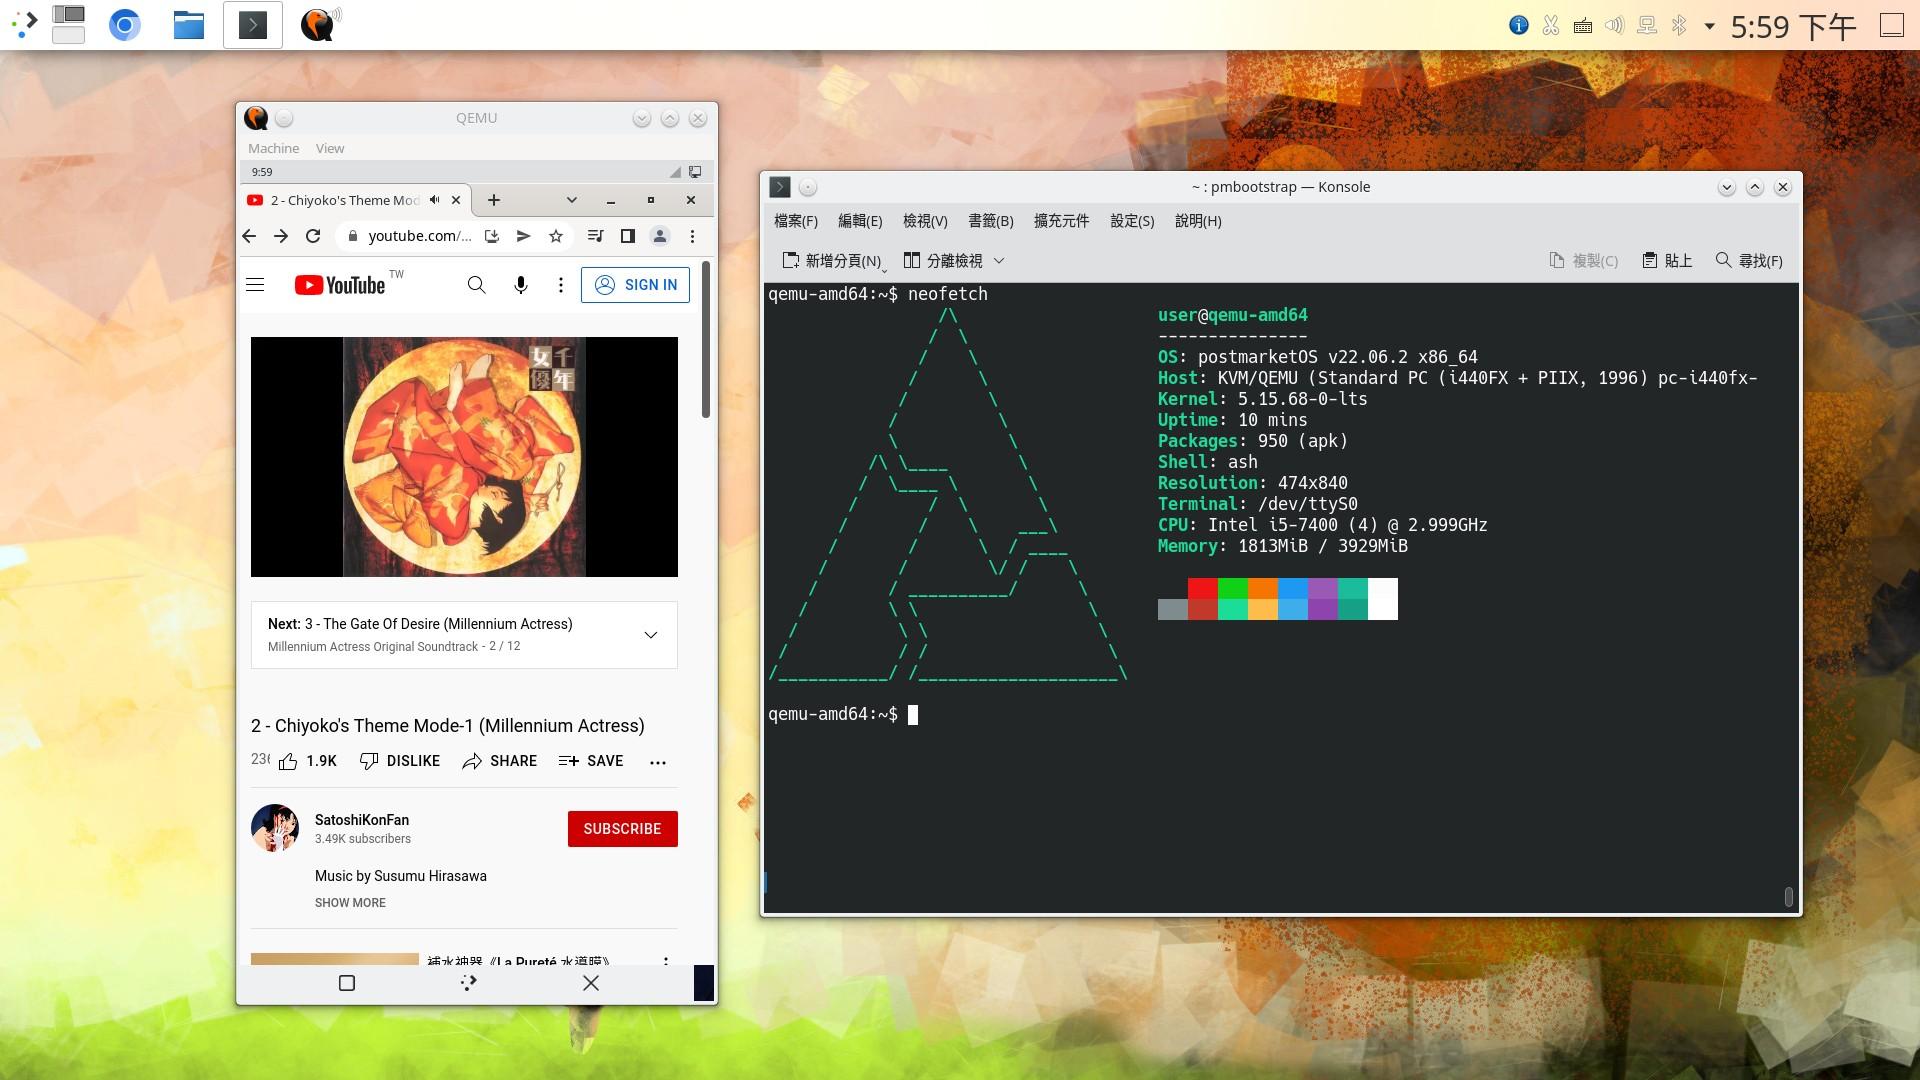Click the share page icon in address bar

point(523,236)
